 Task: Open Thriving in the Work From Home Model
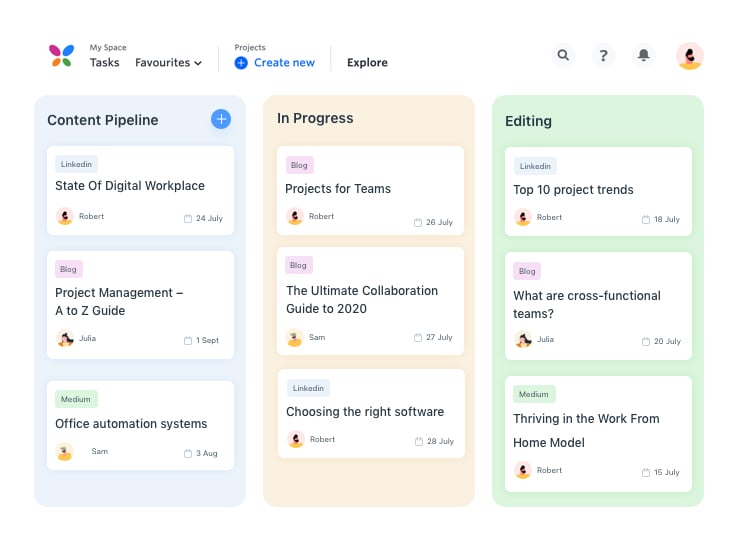pos(598,434)
